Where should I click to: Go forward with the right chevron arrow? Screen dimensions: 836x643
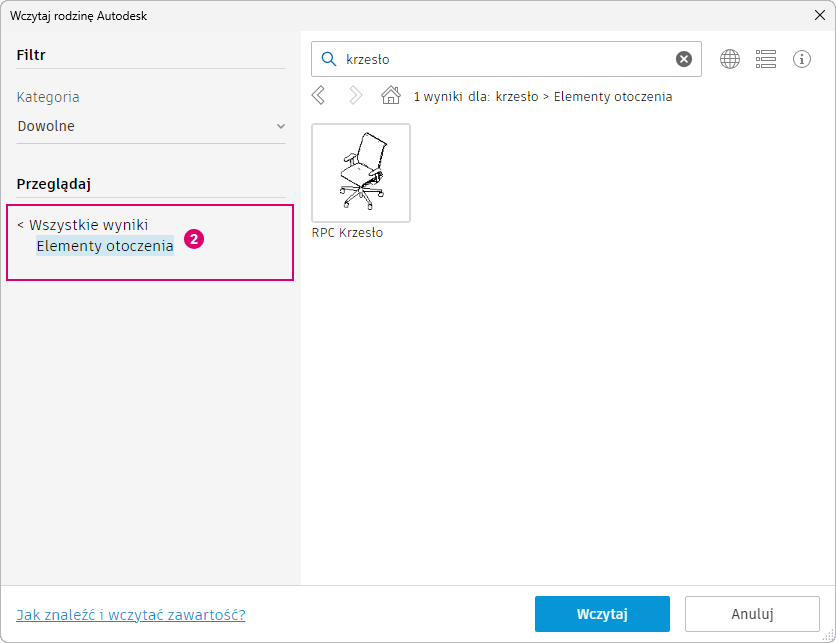click(356, 95)
